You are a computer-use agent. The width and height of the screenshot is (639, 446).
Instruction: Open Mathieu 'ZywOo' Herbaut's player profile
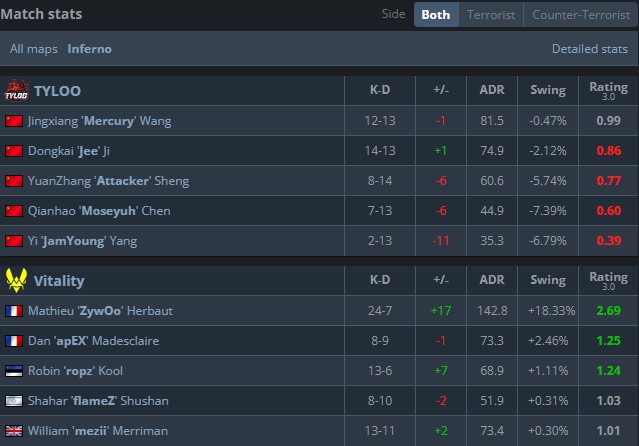pyautogui.click(x=100, y=311)
